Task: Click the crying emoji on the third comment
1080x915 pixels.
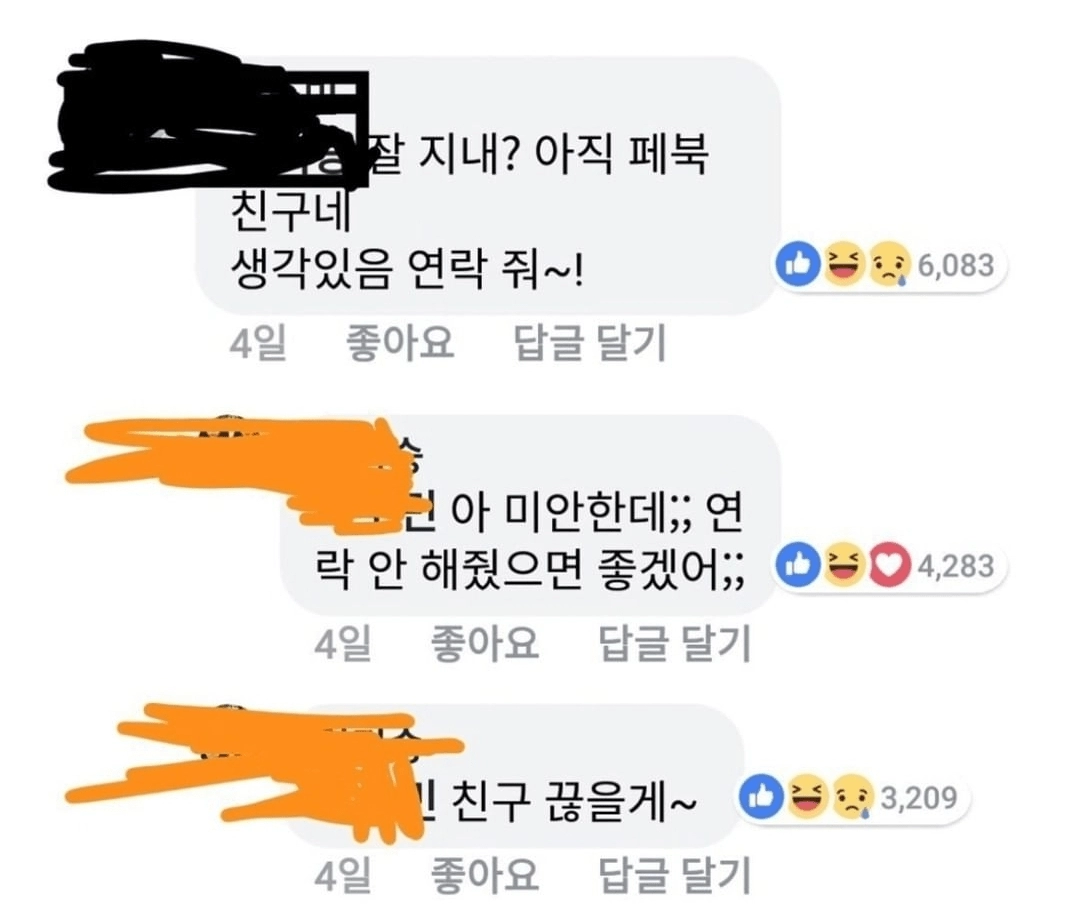Action: click(853, 797)
